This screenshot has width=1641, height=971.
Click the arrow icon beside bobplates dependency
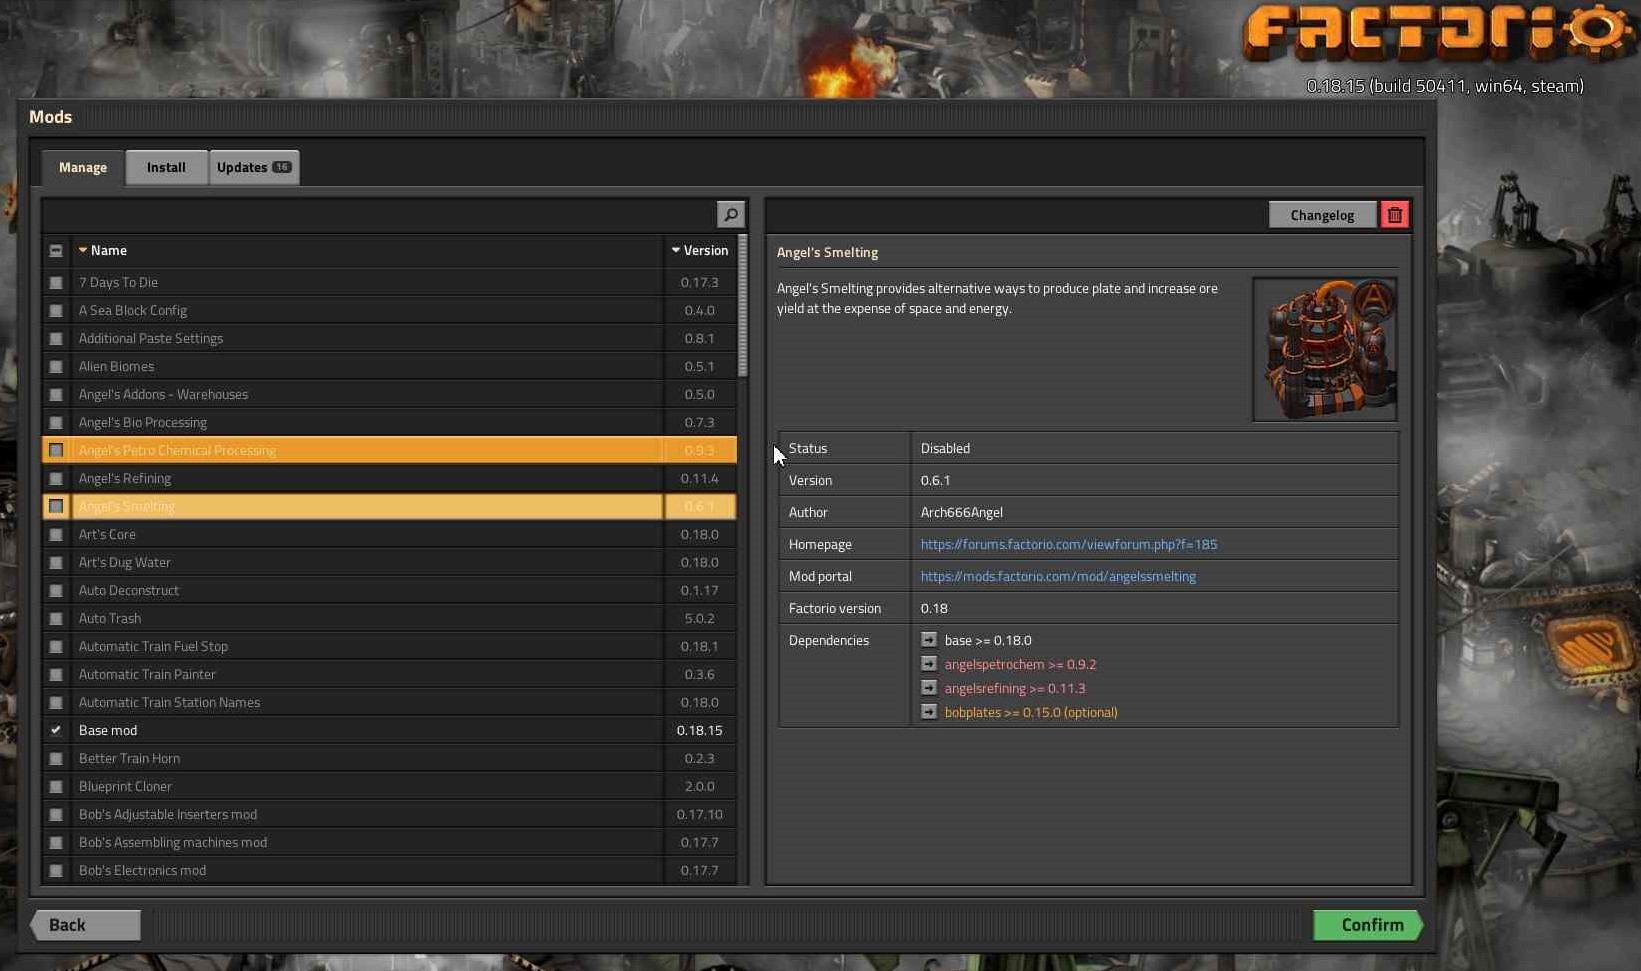(929, 712)
